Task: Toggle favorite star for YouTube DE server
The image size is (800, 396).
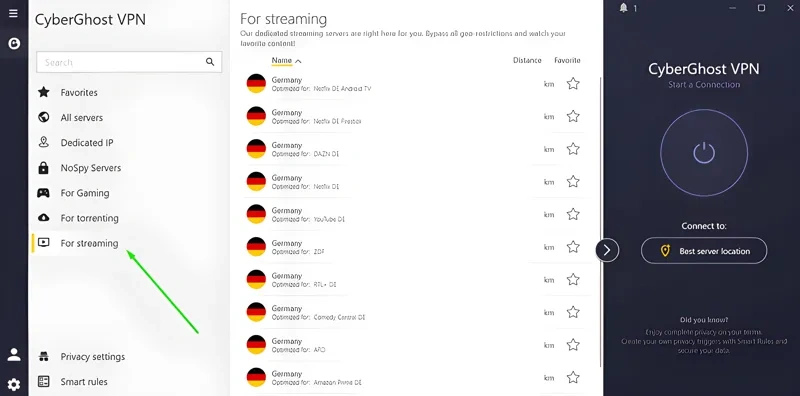Action: 573,214
